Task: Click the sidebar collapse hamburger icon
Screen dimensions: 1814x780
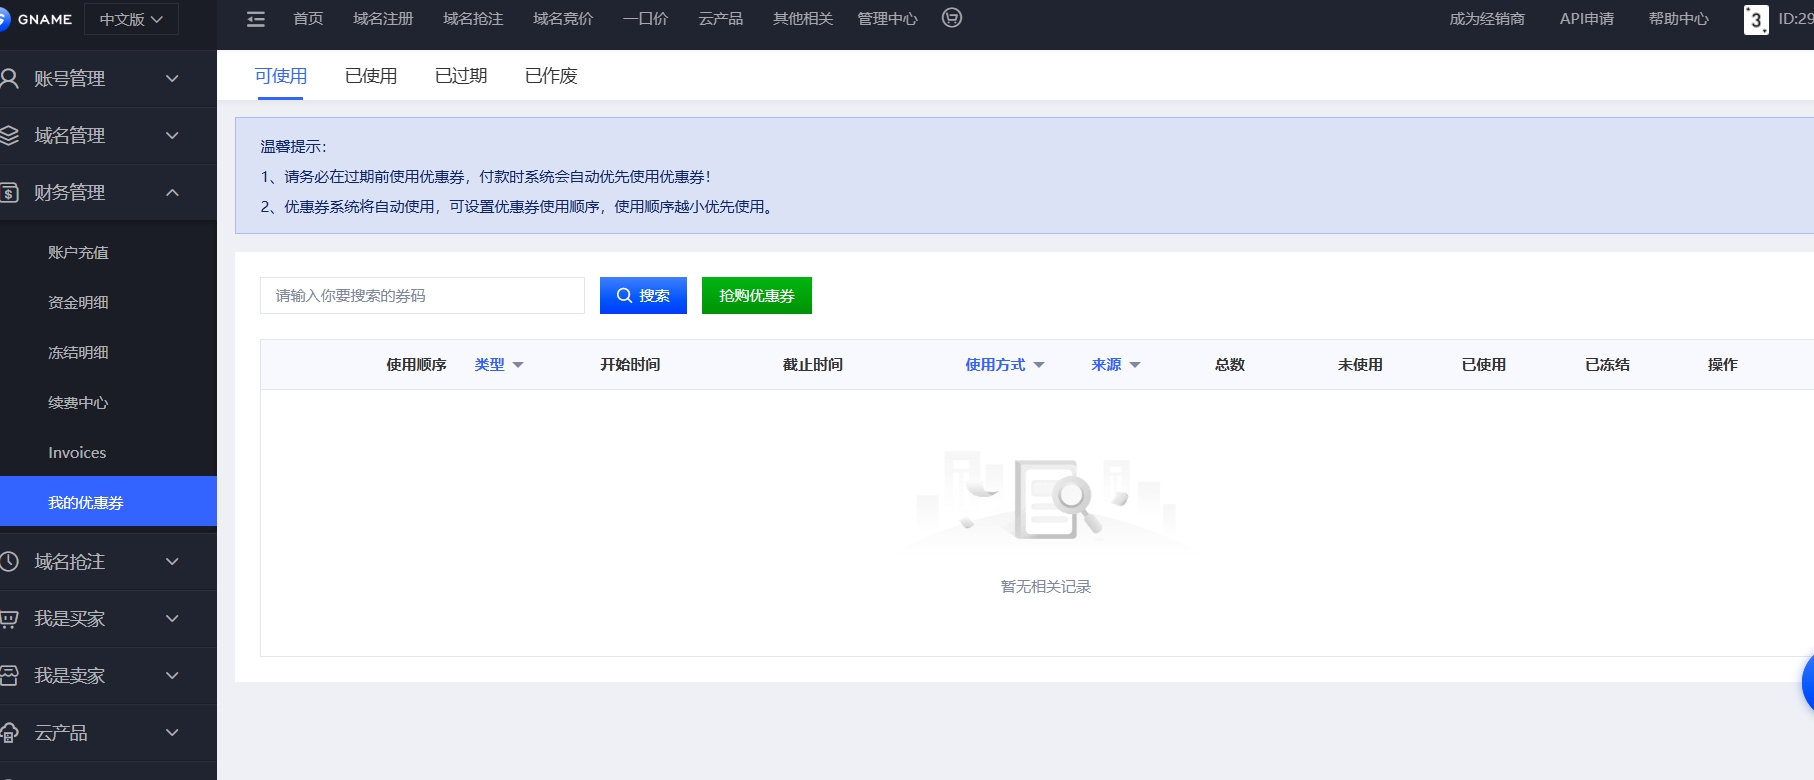Action: pyautogui.click(x=256, y=19)
